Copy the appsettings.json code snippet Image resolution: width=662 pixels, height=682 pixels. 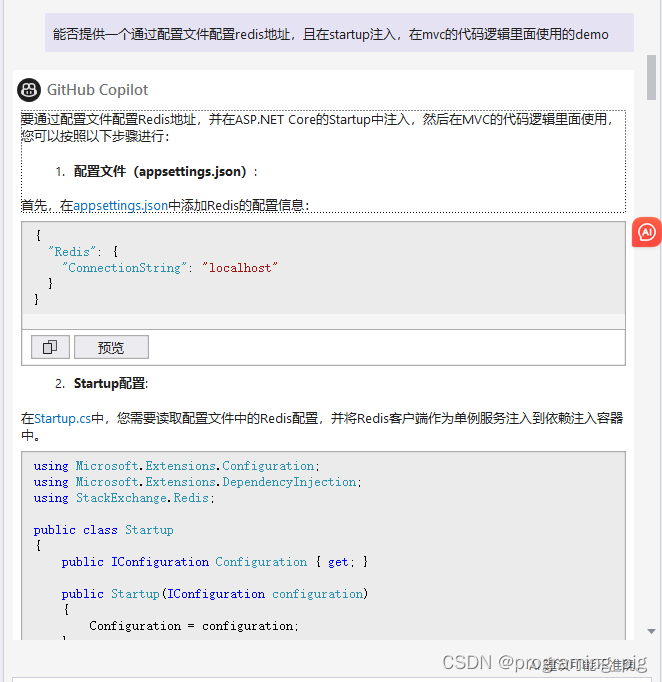pyautogui.click(x=50, y=347)
